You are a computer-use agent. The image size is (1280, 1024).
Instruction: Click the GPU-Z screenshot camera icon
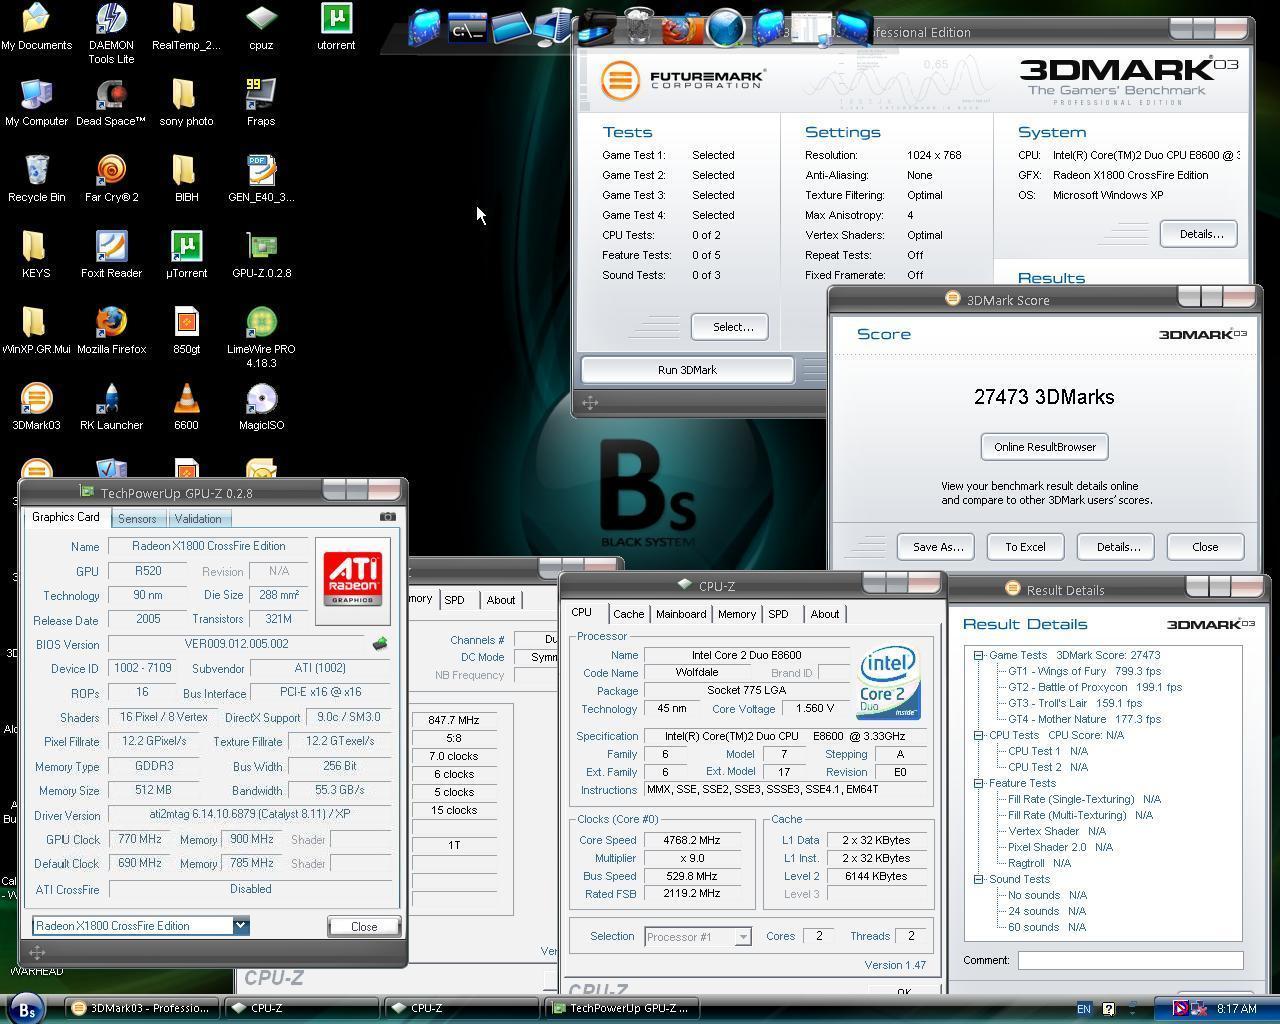(388, 517)
